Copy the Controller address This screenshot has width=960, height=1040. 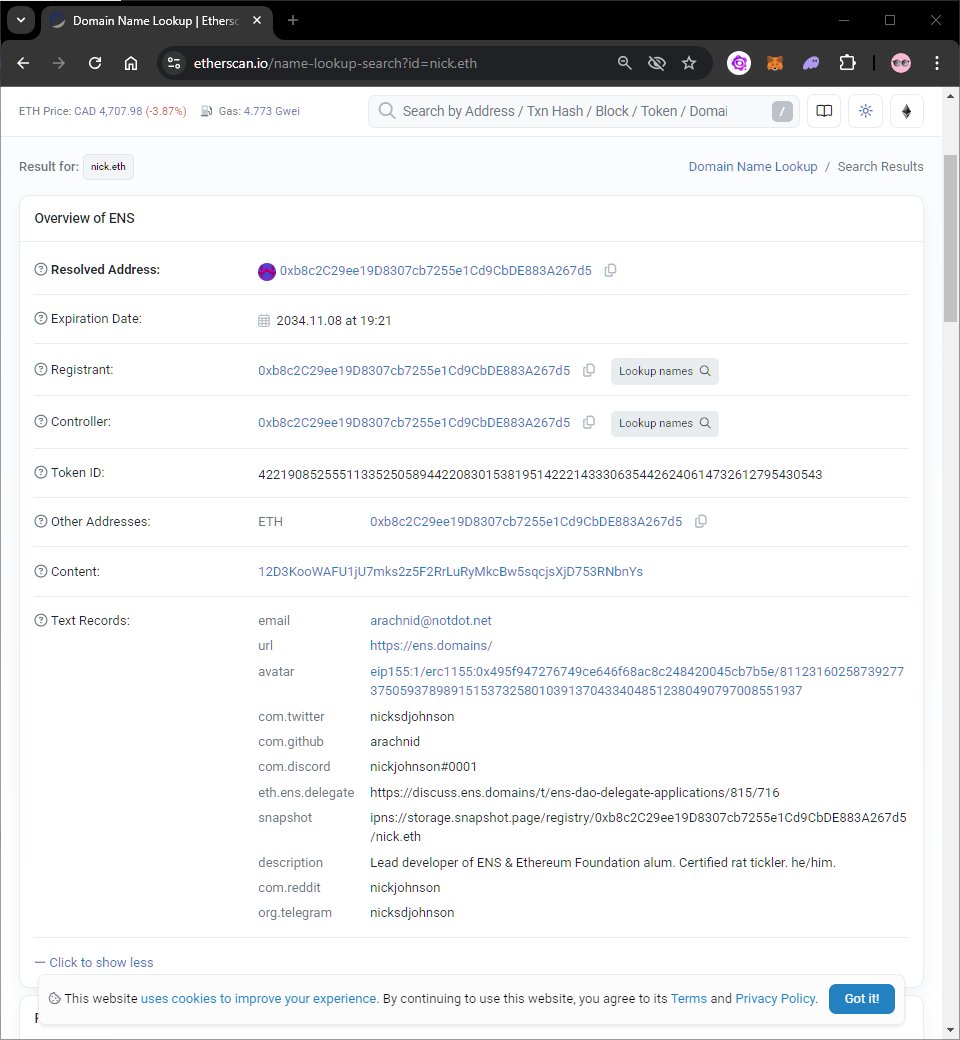click(x=588, y=422)
